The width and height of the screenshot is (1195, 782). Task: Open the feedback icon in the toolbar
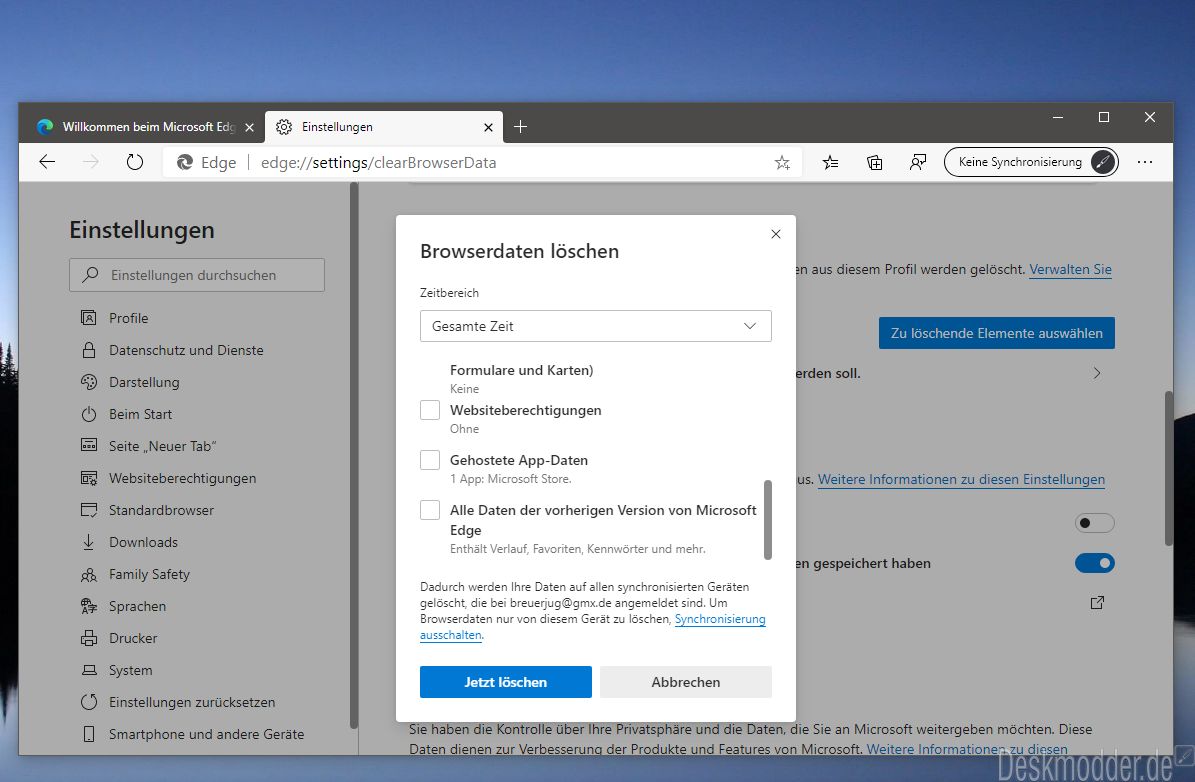tap(918, 162)
